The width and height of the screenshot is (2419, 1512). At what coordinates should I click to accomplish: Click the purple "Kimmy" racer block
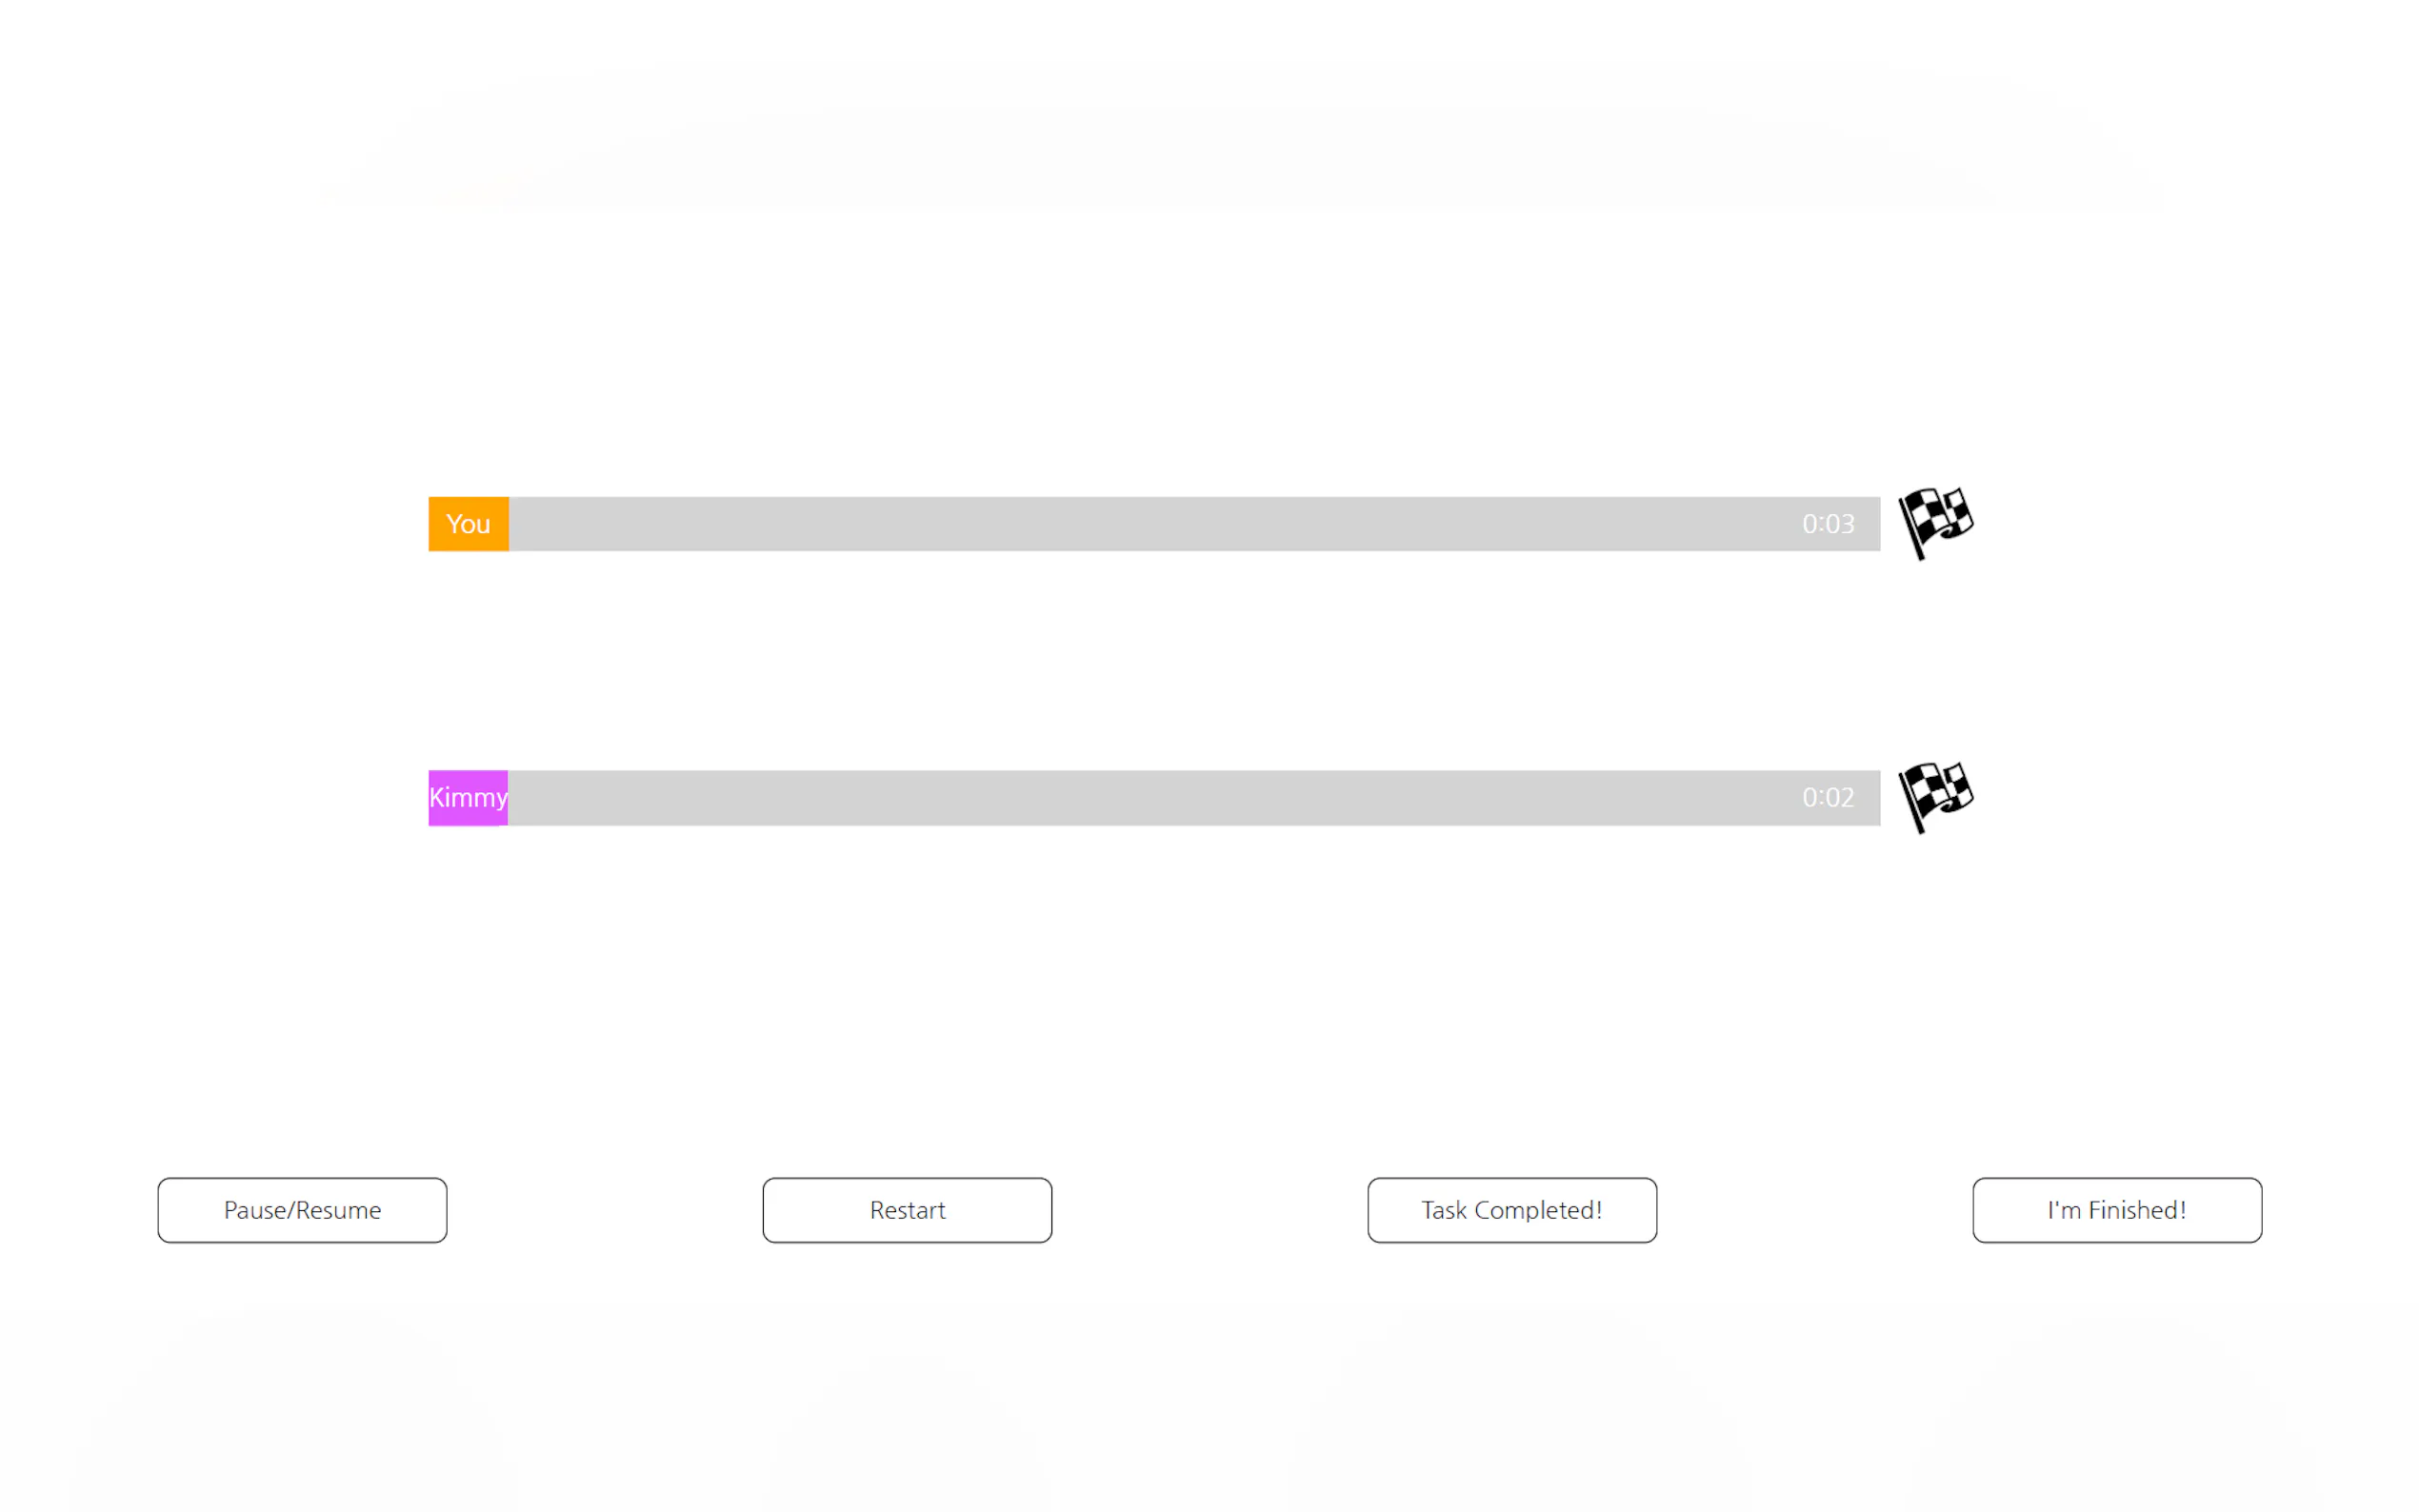(x=468, y=798)
